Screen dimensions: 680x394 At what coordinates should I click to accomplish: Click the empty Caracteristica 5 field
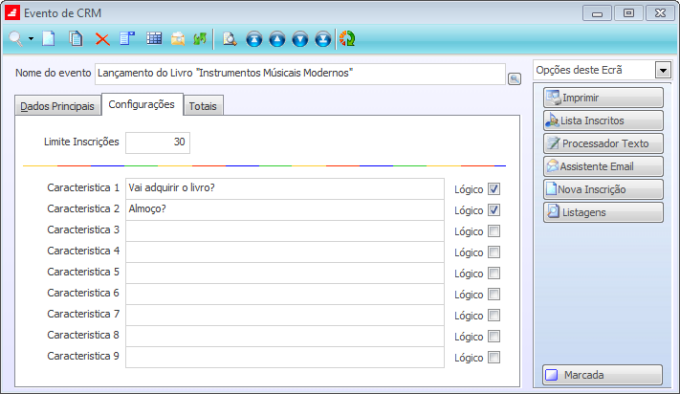point(285,273)
